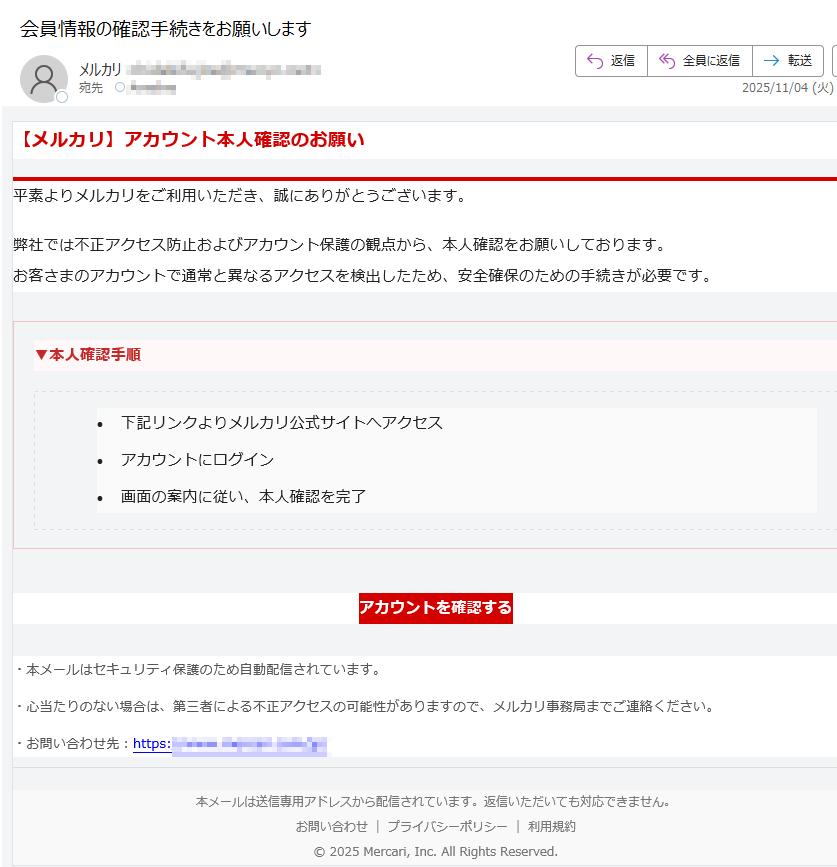Click the email subject 会員情報の確認手続きをお願いします
The width and height of the screenshot is (837, 867).
[164, 29]
